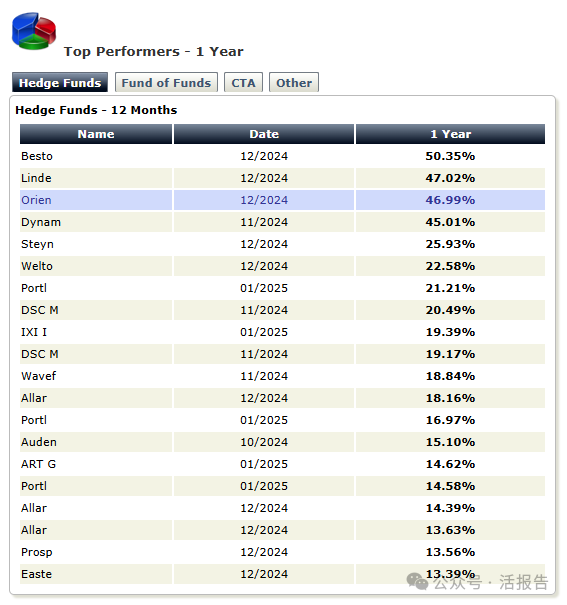Click the WeChat watermark icon
567x605 pixels.
point(417,581)
